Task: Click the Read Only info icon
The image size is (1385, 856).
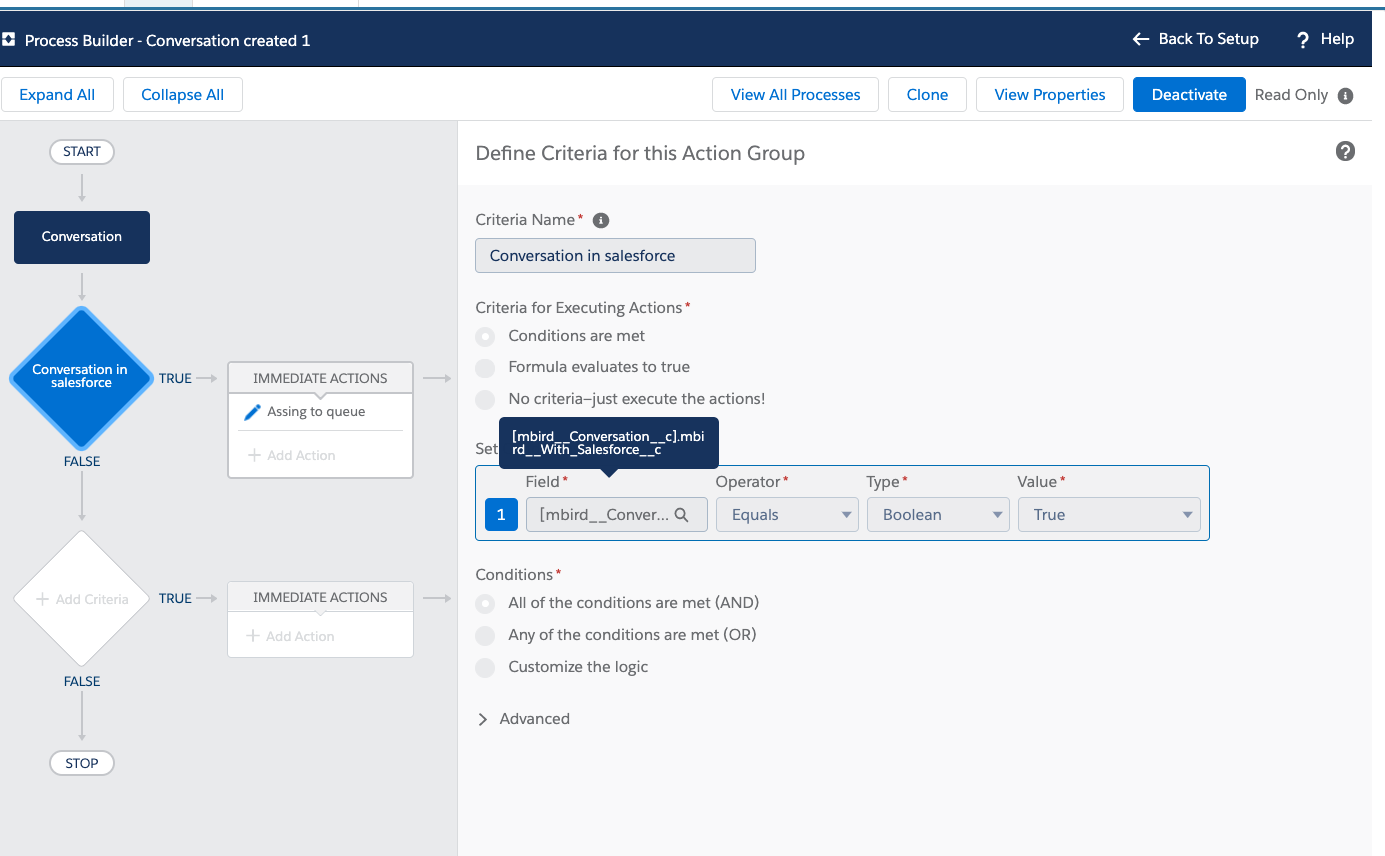Action: click(1345, 96)
